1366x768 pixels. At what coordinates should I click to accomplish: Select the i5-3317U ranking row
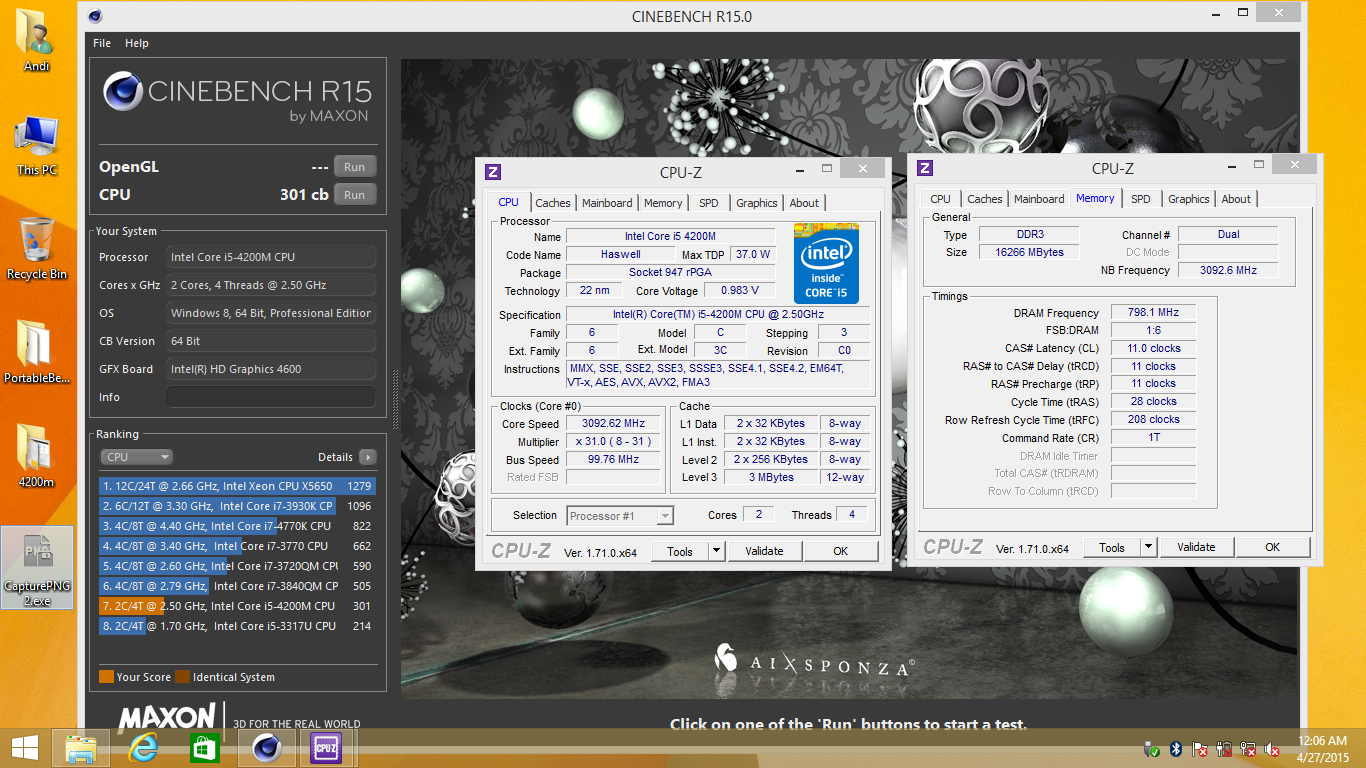coord(238,626)
